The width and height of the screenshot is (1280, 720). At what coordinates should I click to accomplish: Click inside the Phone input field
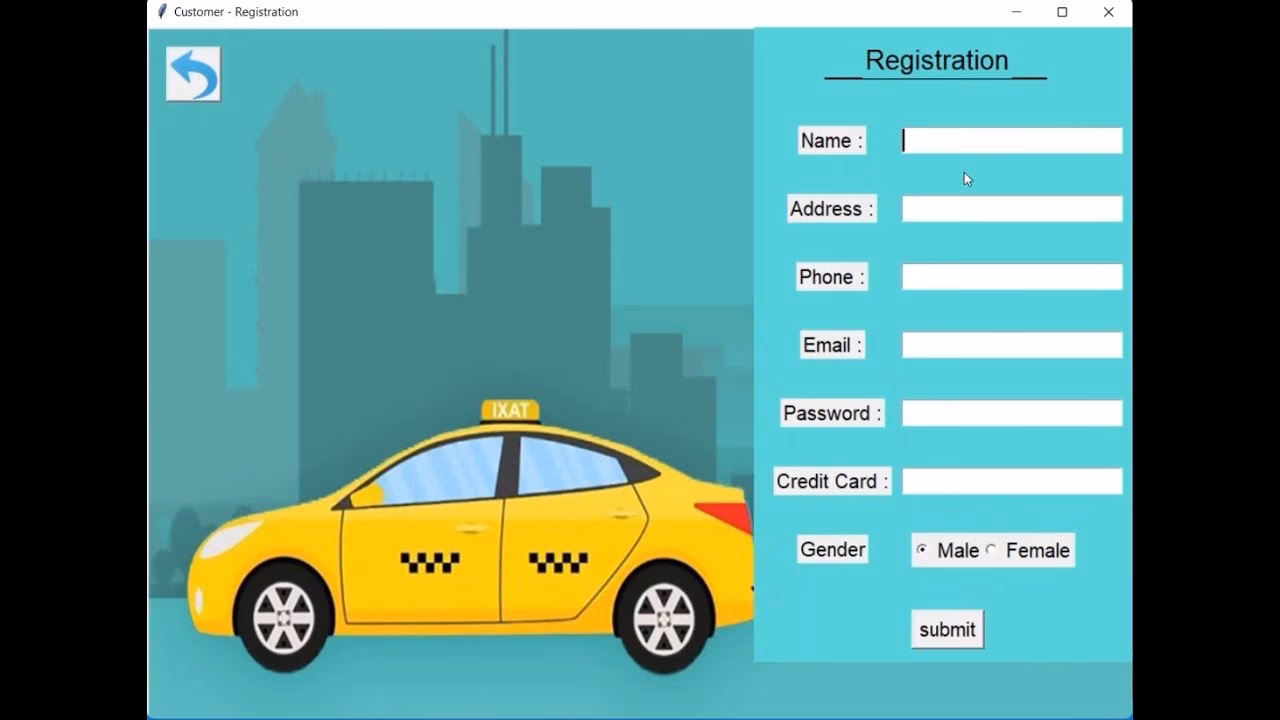[1011, 276]
